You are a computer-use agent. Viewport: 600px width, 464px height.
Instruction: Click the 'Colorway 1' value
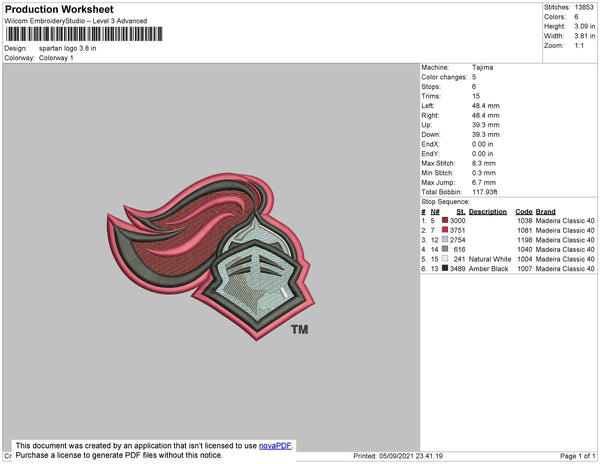56,58
